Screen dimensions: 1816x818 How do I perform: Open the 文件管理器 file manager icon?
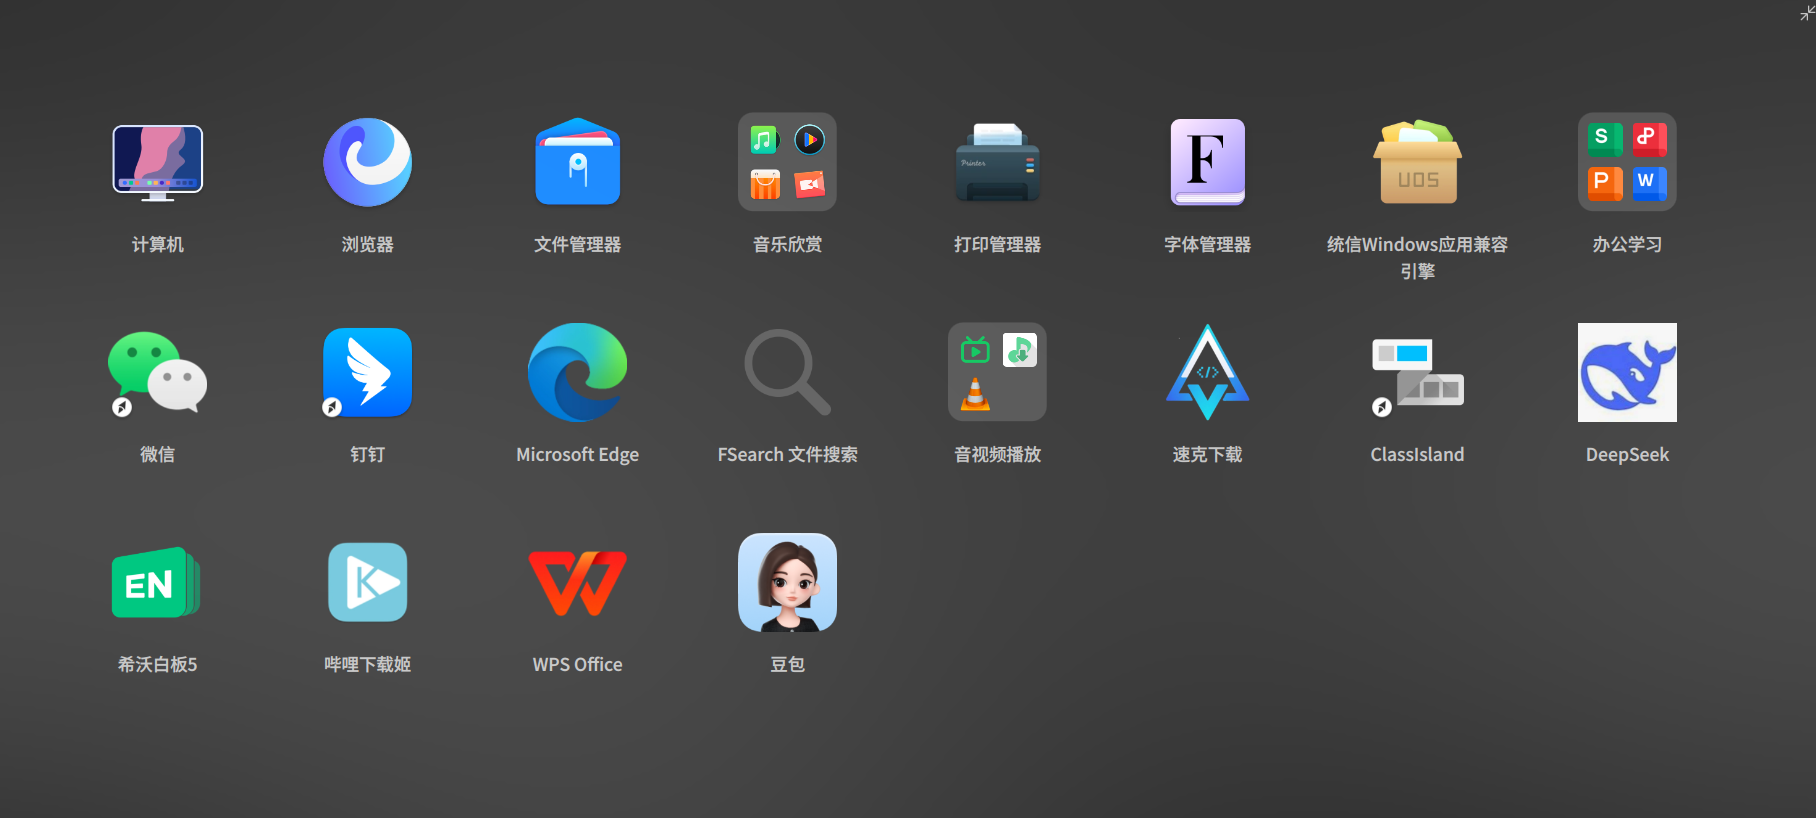[578, 162]
